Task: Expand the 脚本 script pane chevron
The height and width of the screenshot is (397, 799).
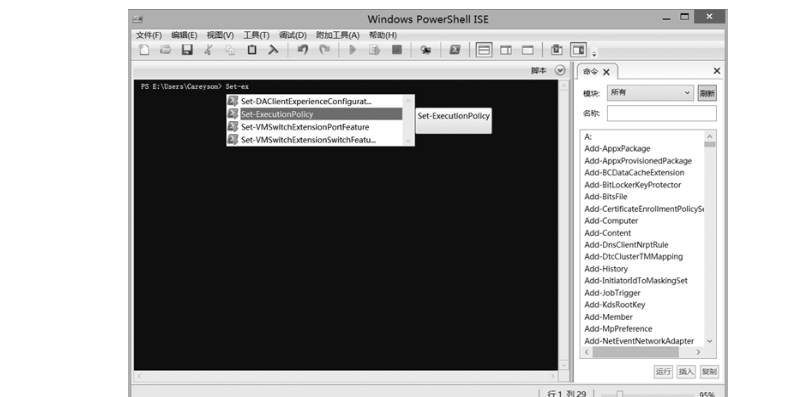Action: click(560, 71)
